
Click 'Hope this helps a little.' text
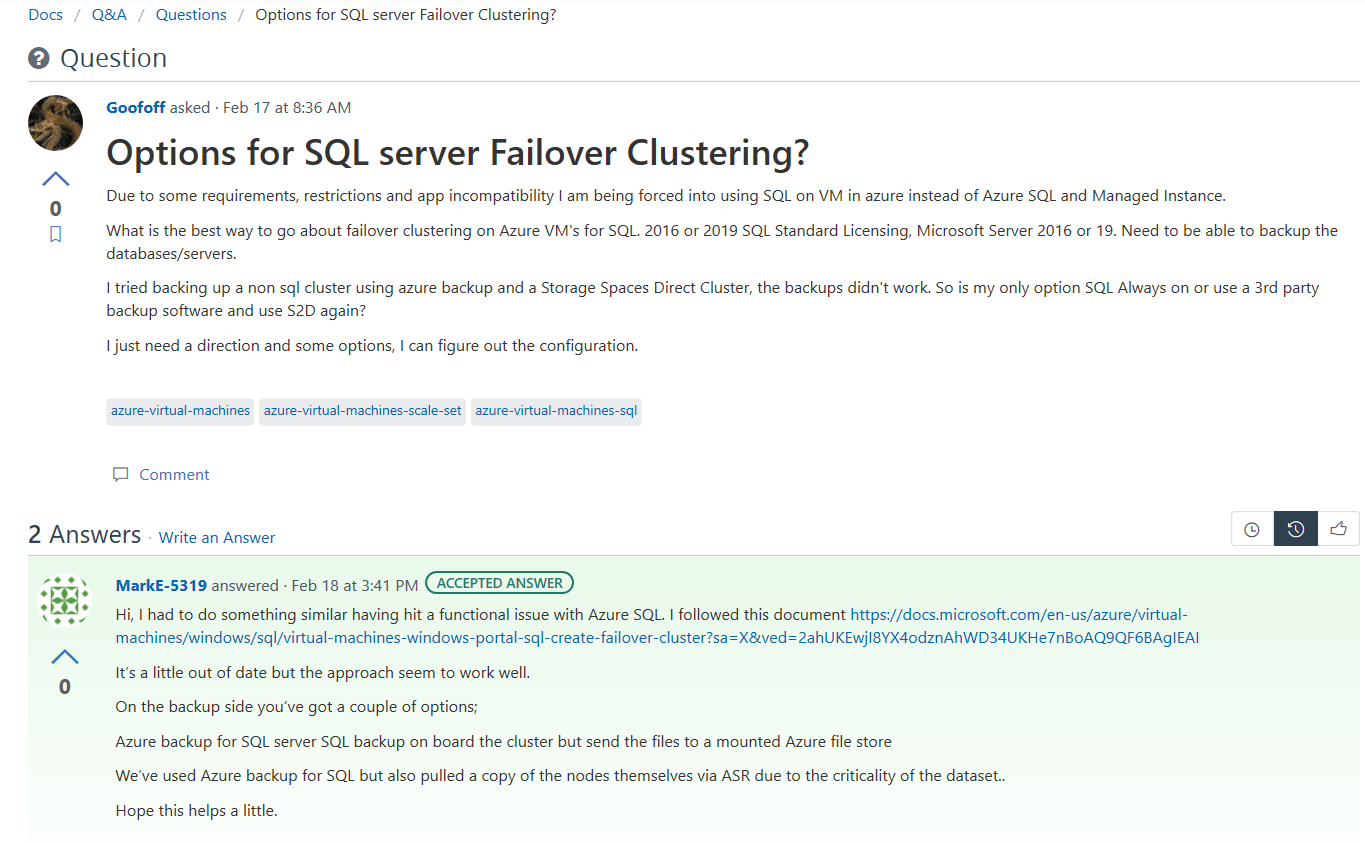(196, 810)
